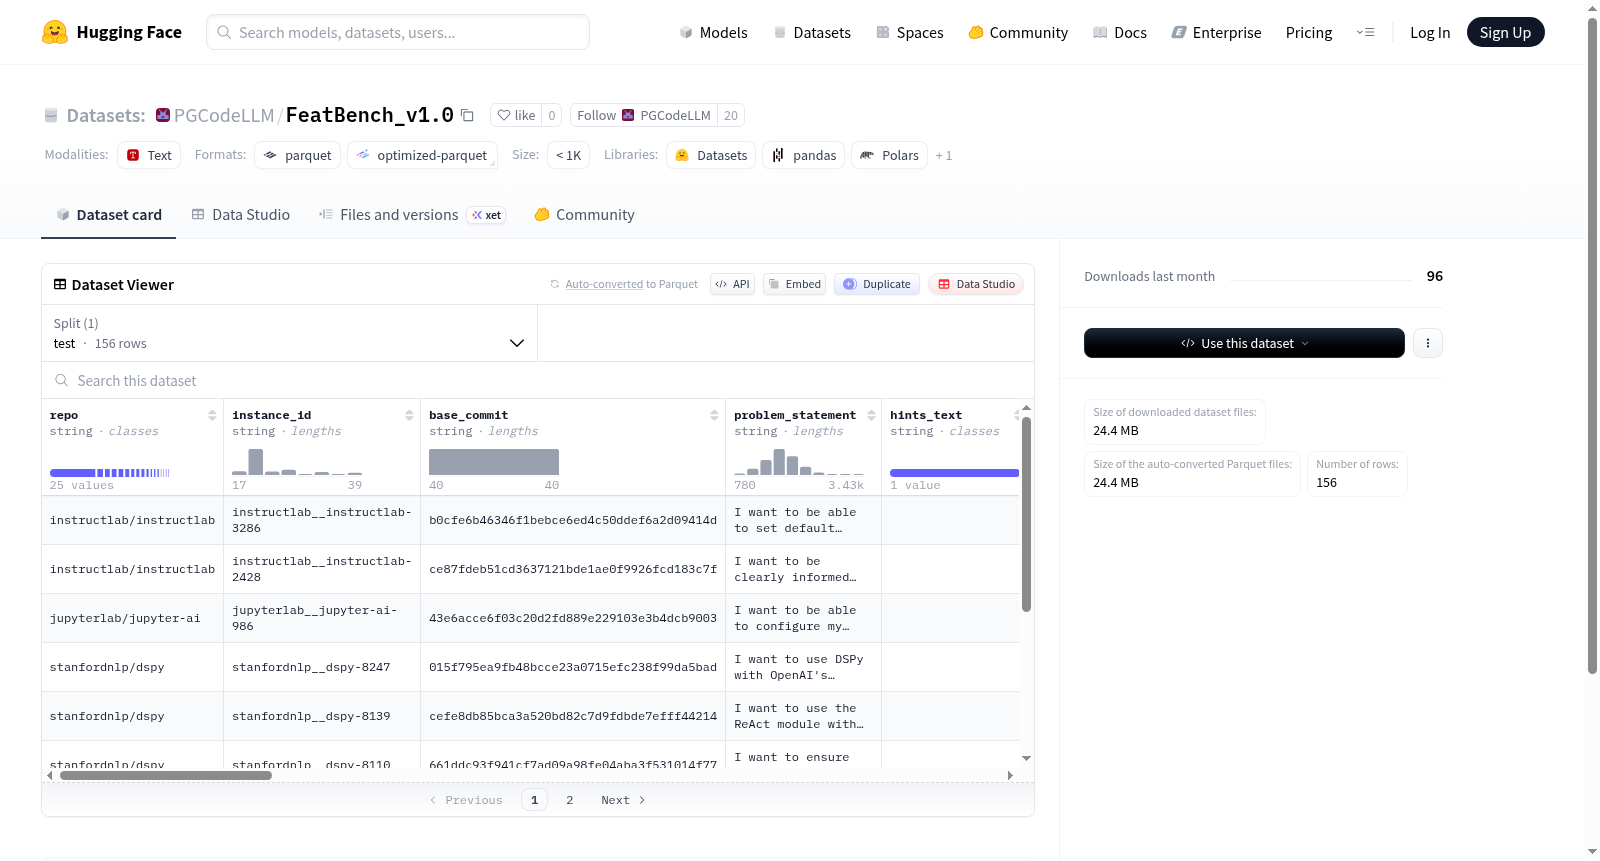
Task: Go to Datasets in the top navigation
Action: click(812, 32)
